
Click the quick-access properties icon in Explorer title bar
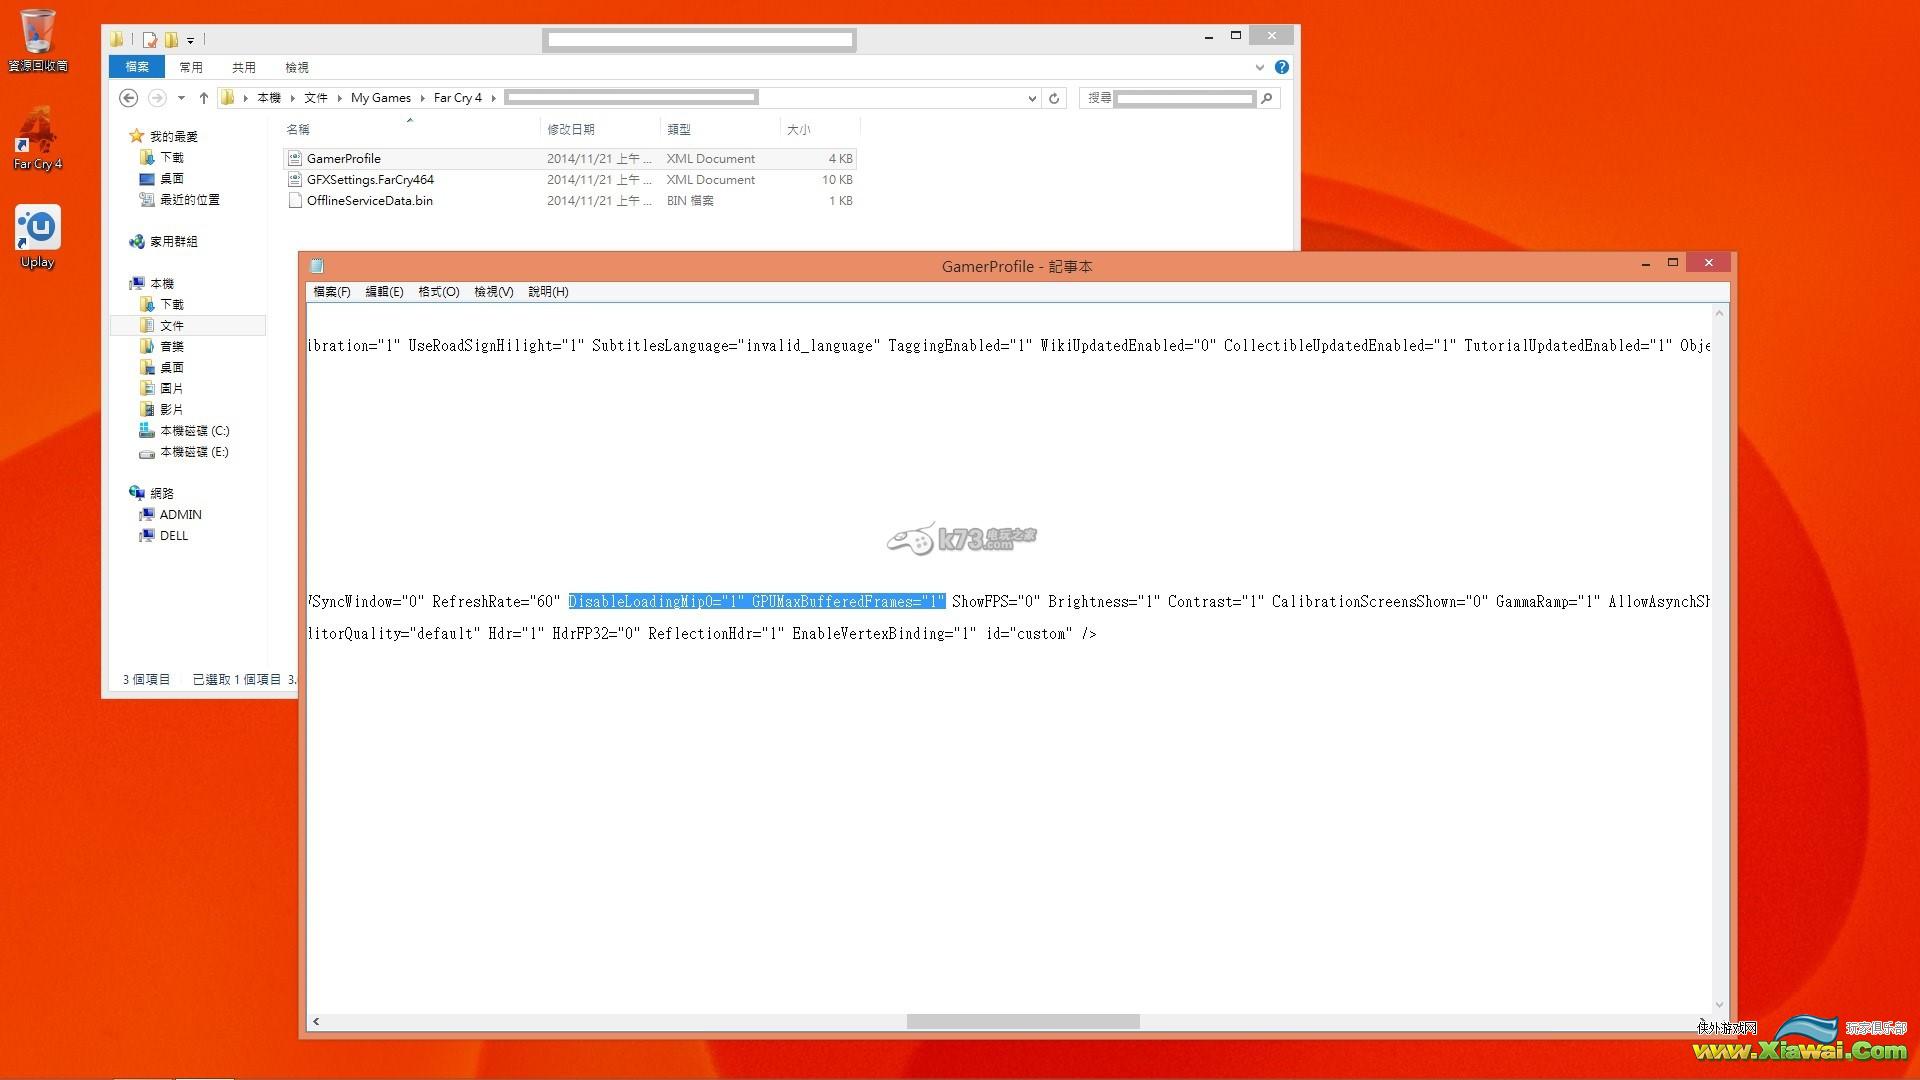[150, 40]
